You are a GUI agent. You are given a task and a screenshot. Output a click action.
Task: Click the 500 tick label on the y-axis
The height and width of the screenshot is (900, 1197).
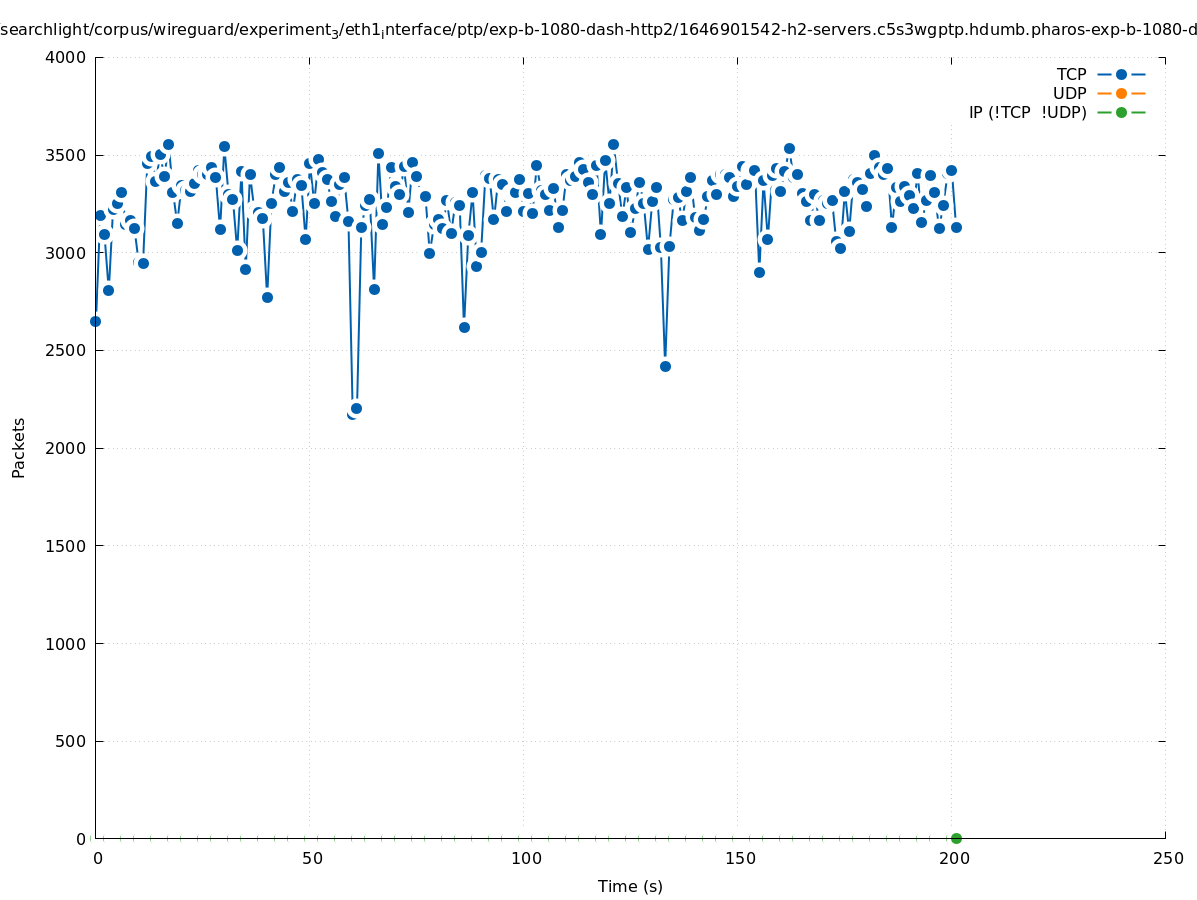(70, 741)
